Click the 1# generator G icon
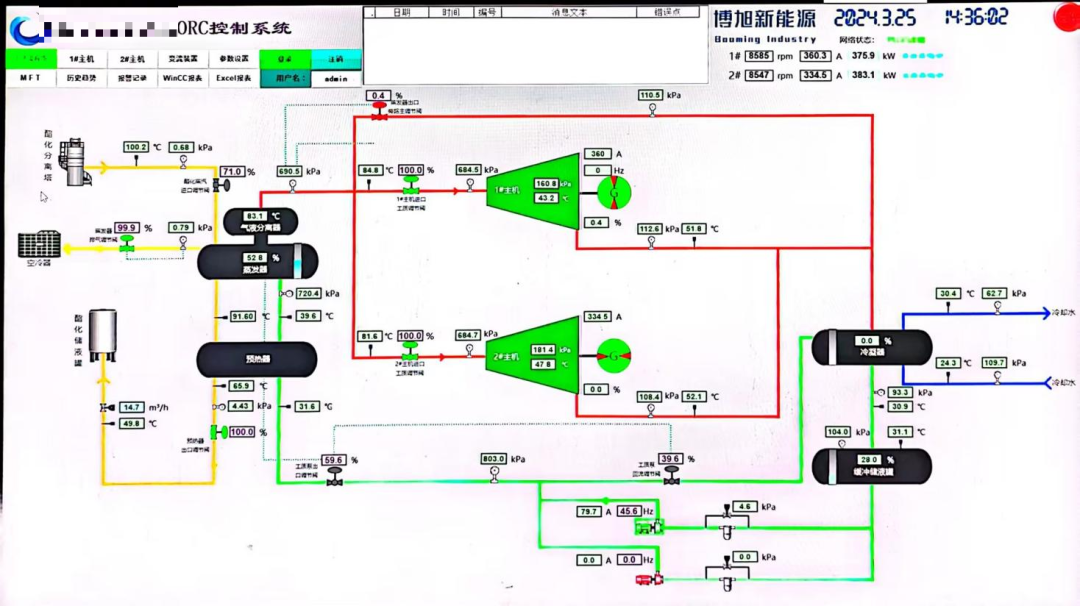Image resolution: width=1080 pixels, height=606 pixels. click(x=614, y=193)
